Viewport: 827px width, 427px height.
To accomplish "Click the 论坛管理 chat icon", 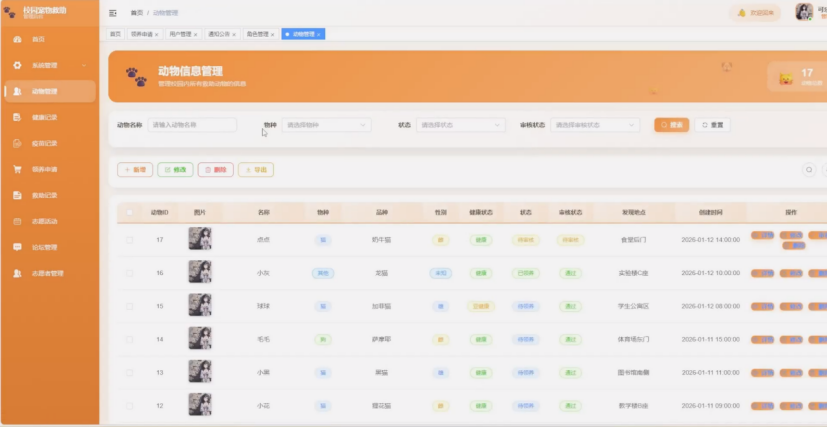I will (17, 247).
